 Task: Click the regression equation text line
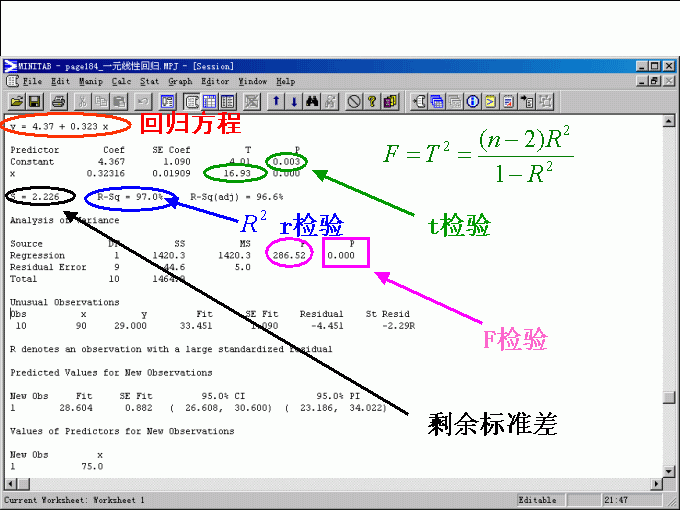[60, 127]
